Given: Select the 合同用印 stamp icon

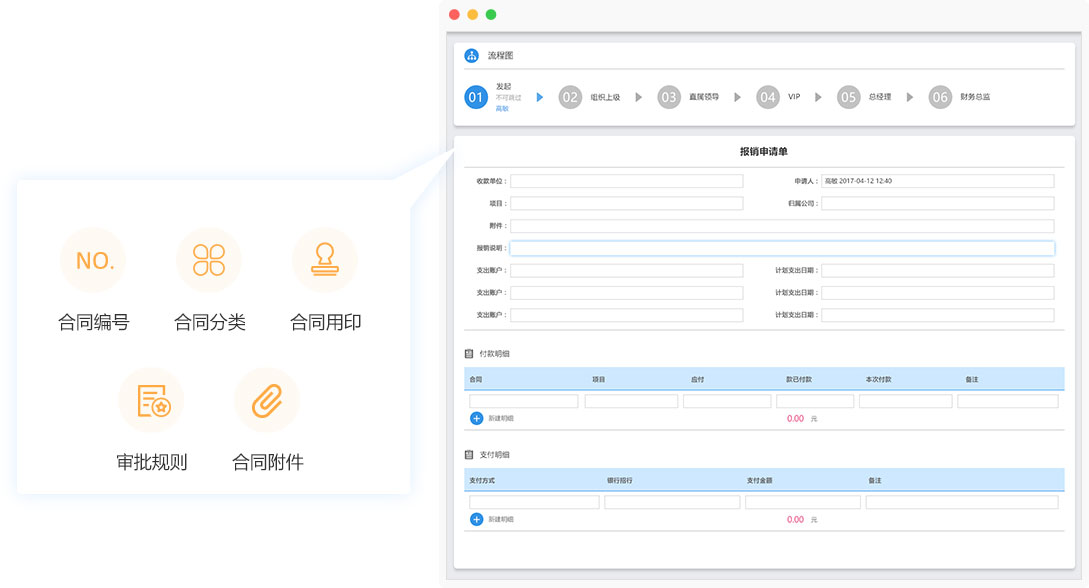Looking at the screenshot, I should click(324, 261).
